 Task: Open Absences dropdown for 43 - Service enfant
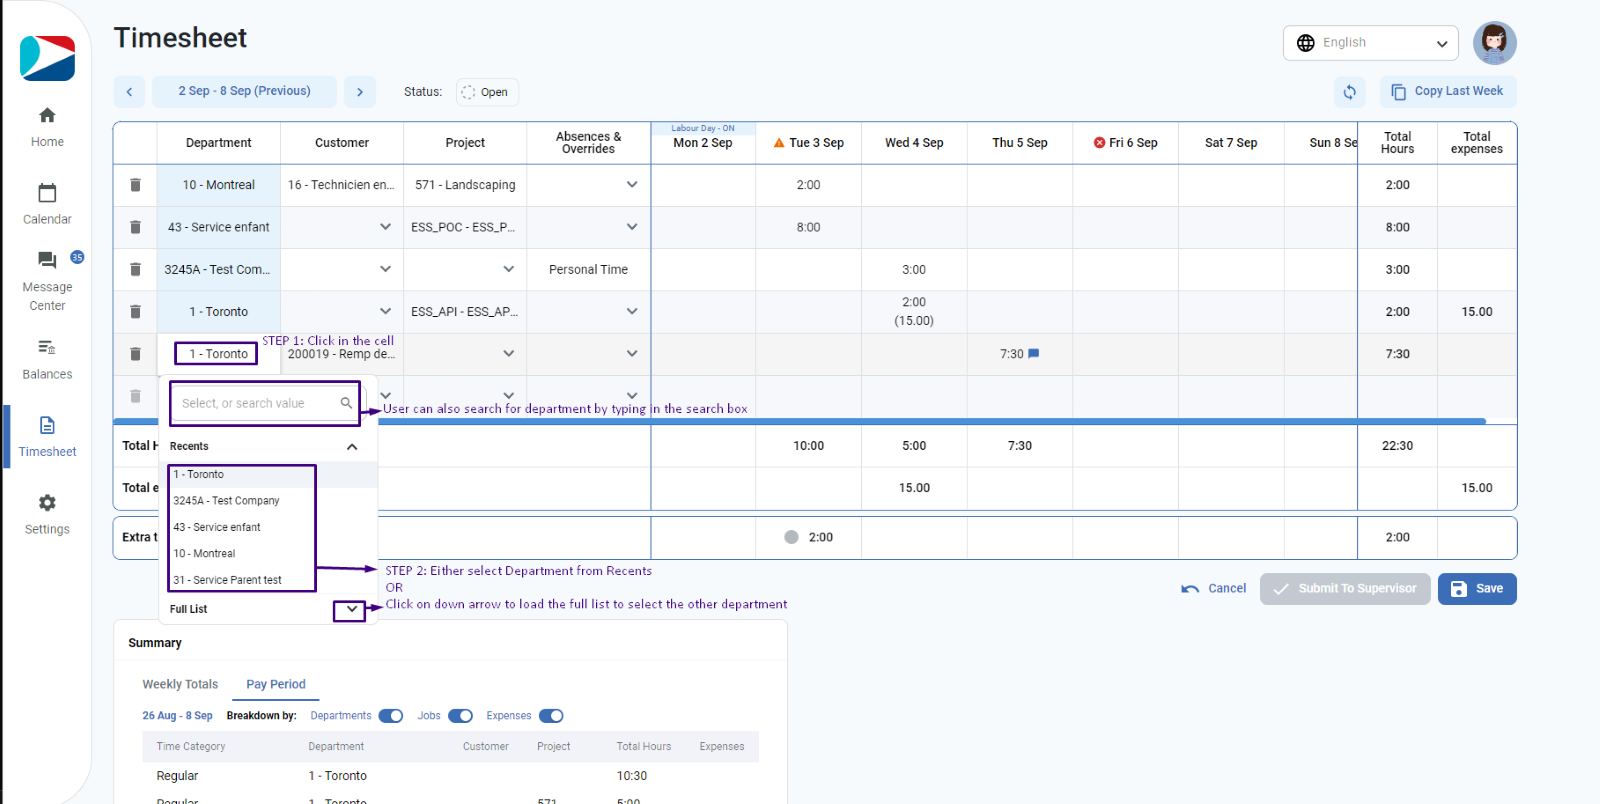[632, 227]
